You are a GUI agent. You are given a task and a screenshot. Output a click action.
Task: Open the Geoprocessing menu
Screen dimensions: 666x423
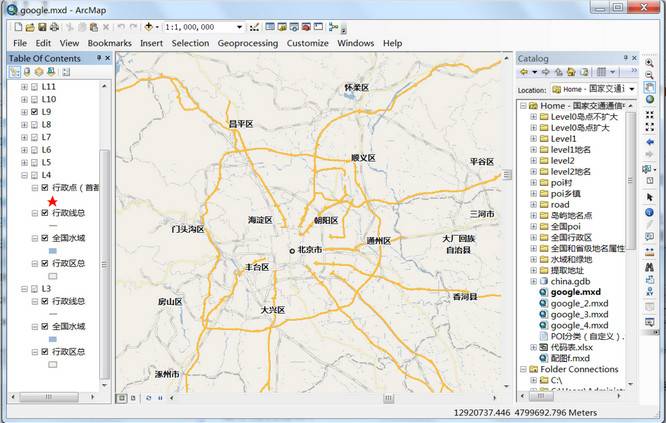point(248,43)
